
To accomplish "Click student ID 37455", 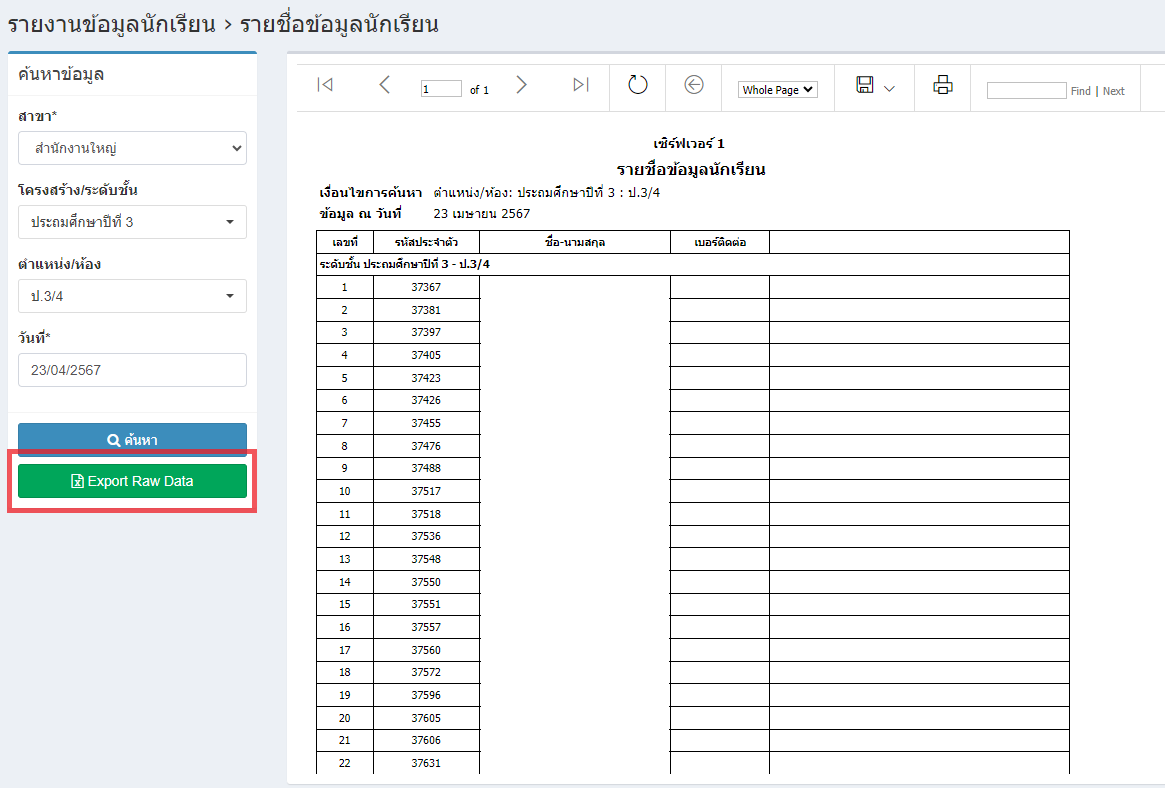I will pyautogui.click(x=426, y=423).
